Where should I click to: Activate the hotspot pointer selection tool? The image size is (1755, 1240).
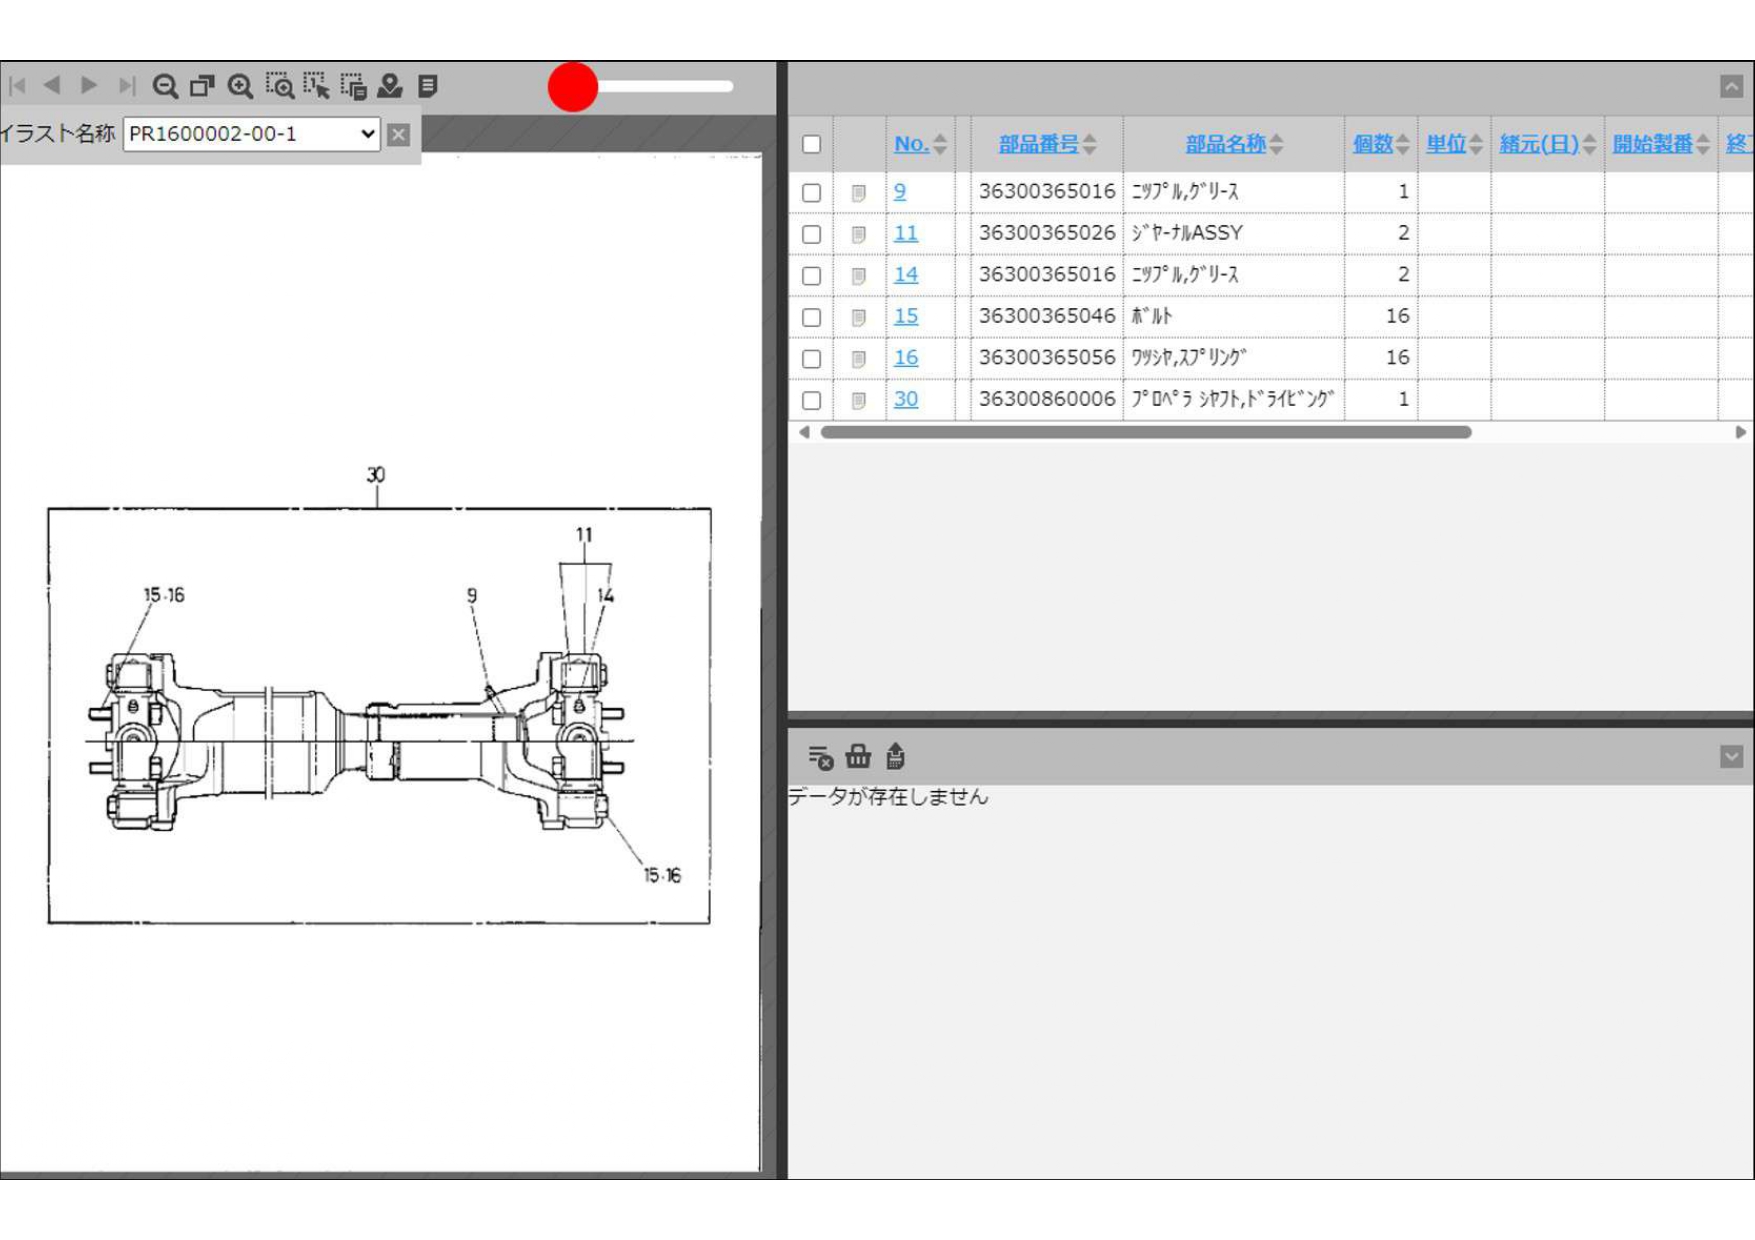point(316,86)
